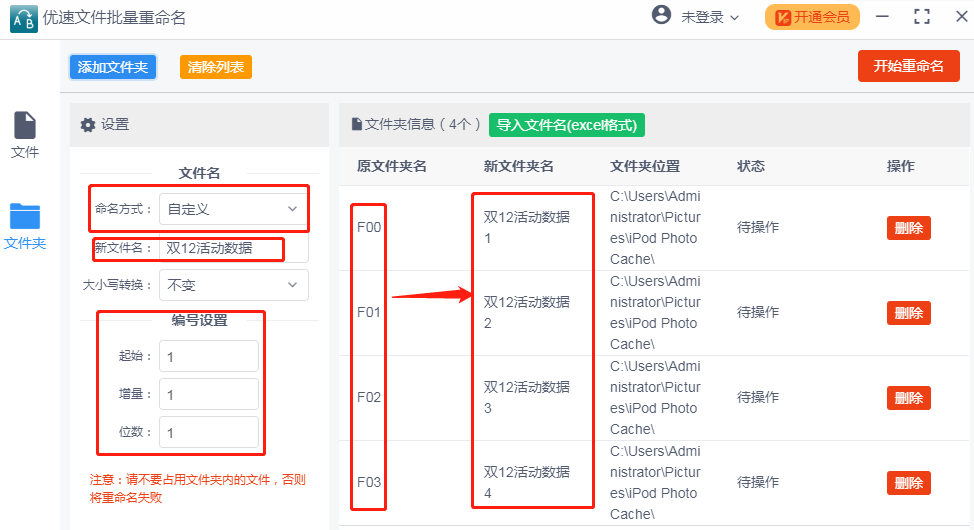Click 导入文件名(excel格式) button

pos(567,125)
